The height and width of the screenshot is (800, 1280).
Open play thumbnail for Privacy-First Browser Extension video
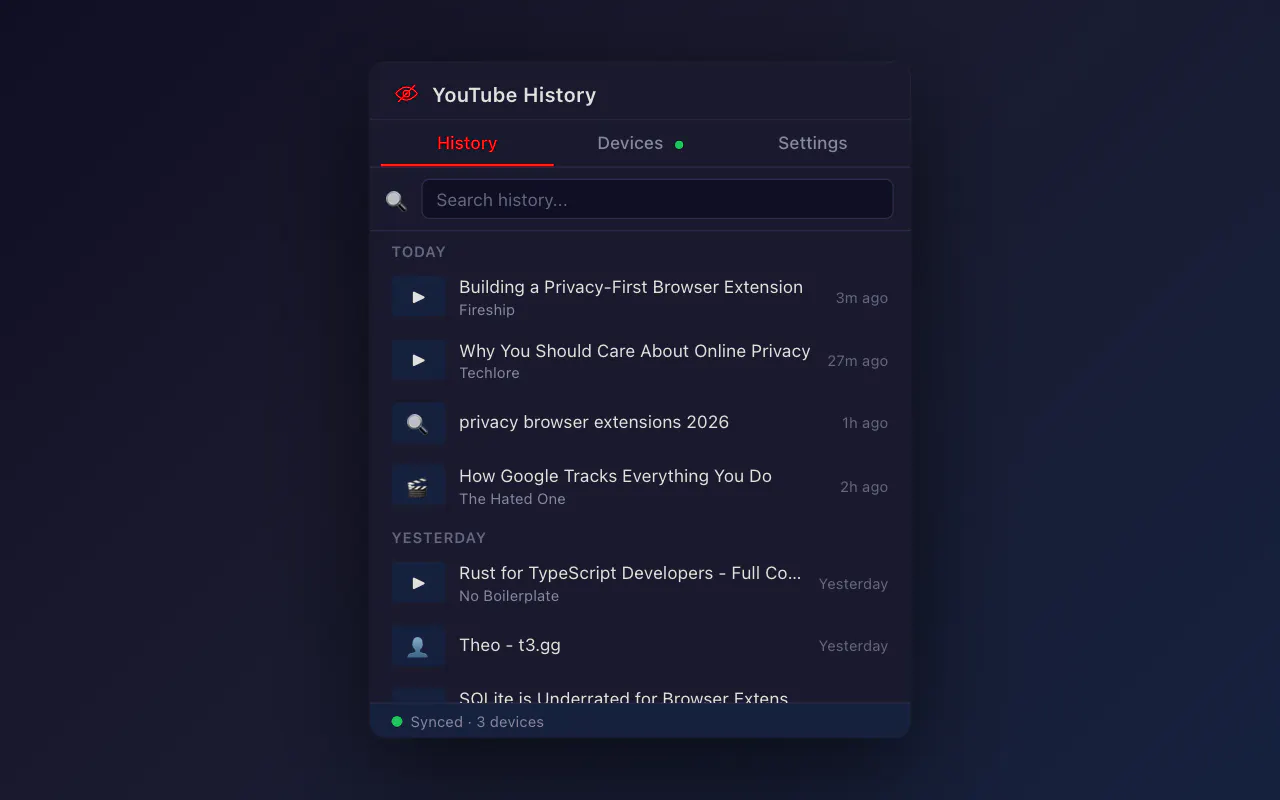418,297
